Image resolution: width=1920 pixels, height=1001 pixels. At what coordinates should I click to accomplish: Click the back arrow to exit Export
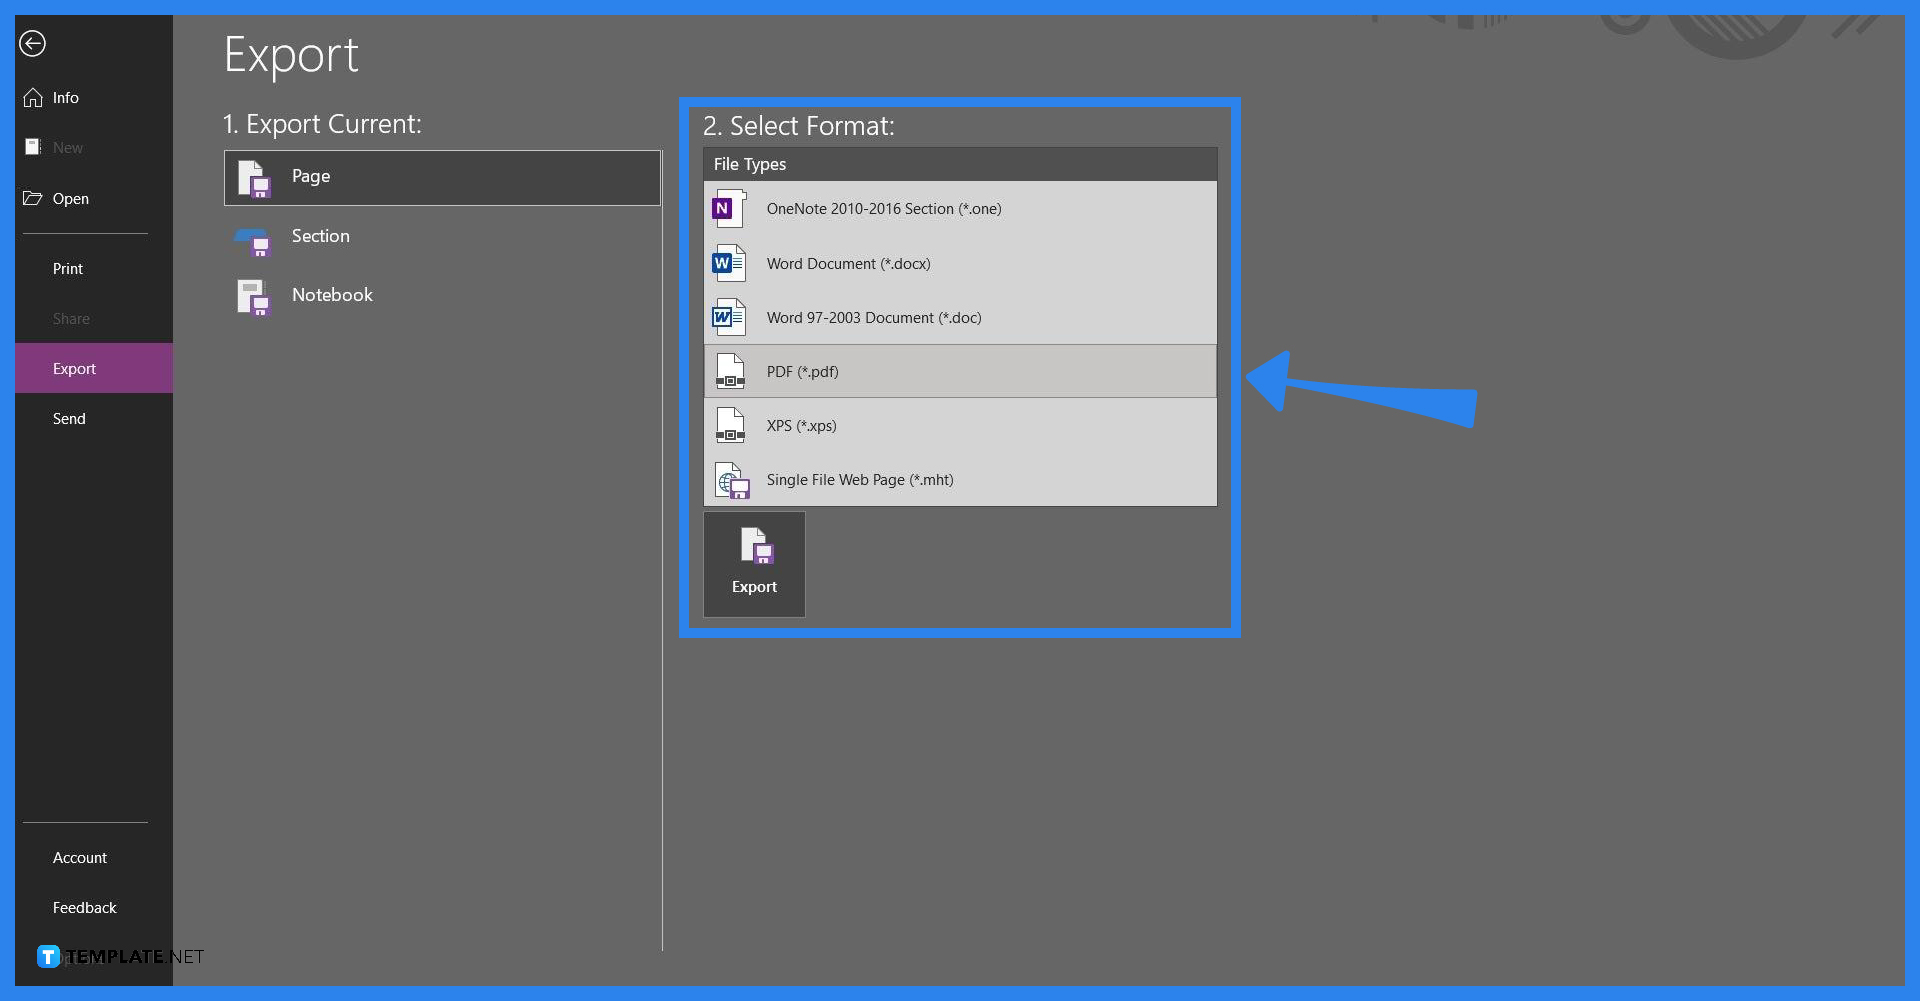(x=32, y=43)
